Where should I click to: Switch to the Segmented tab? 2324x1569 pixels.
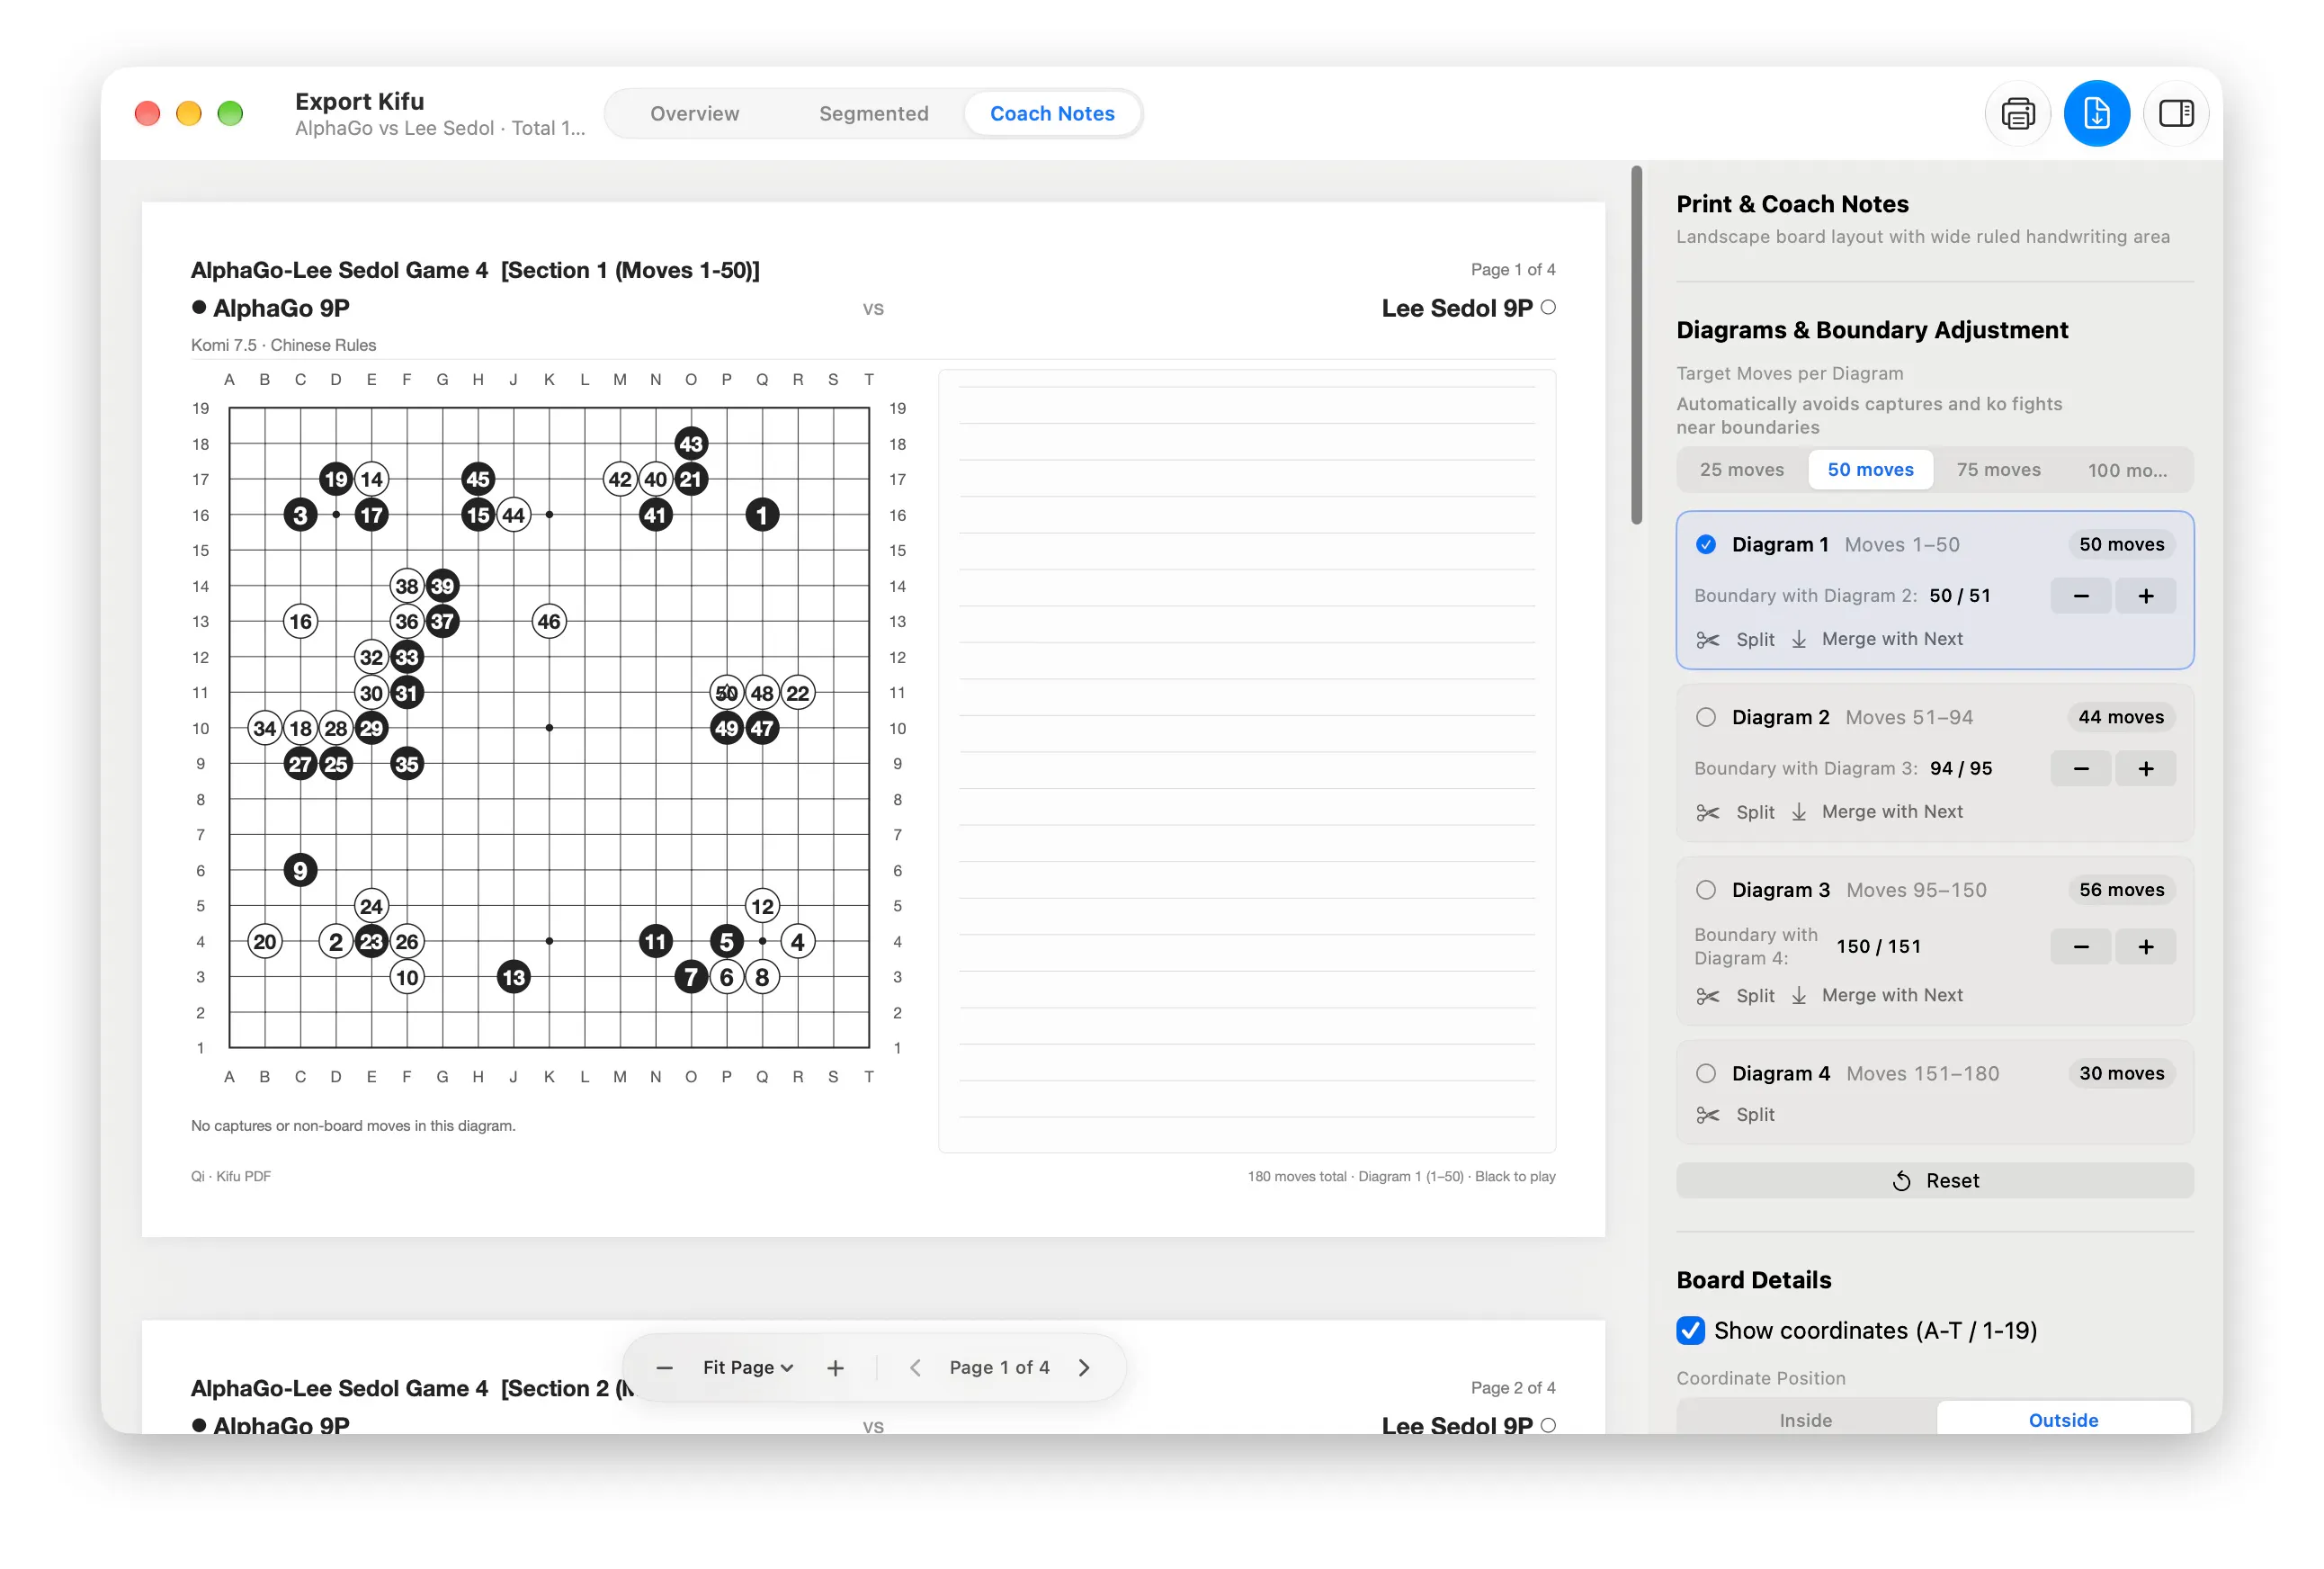click(874, 114)
